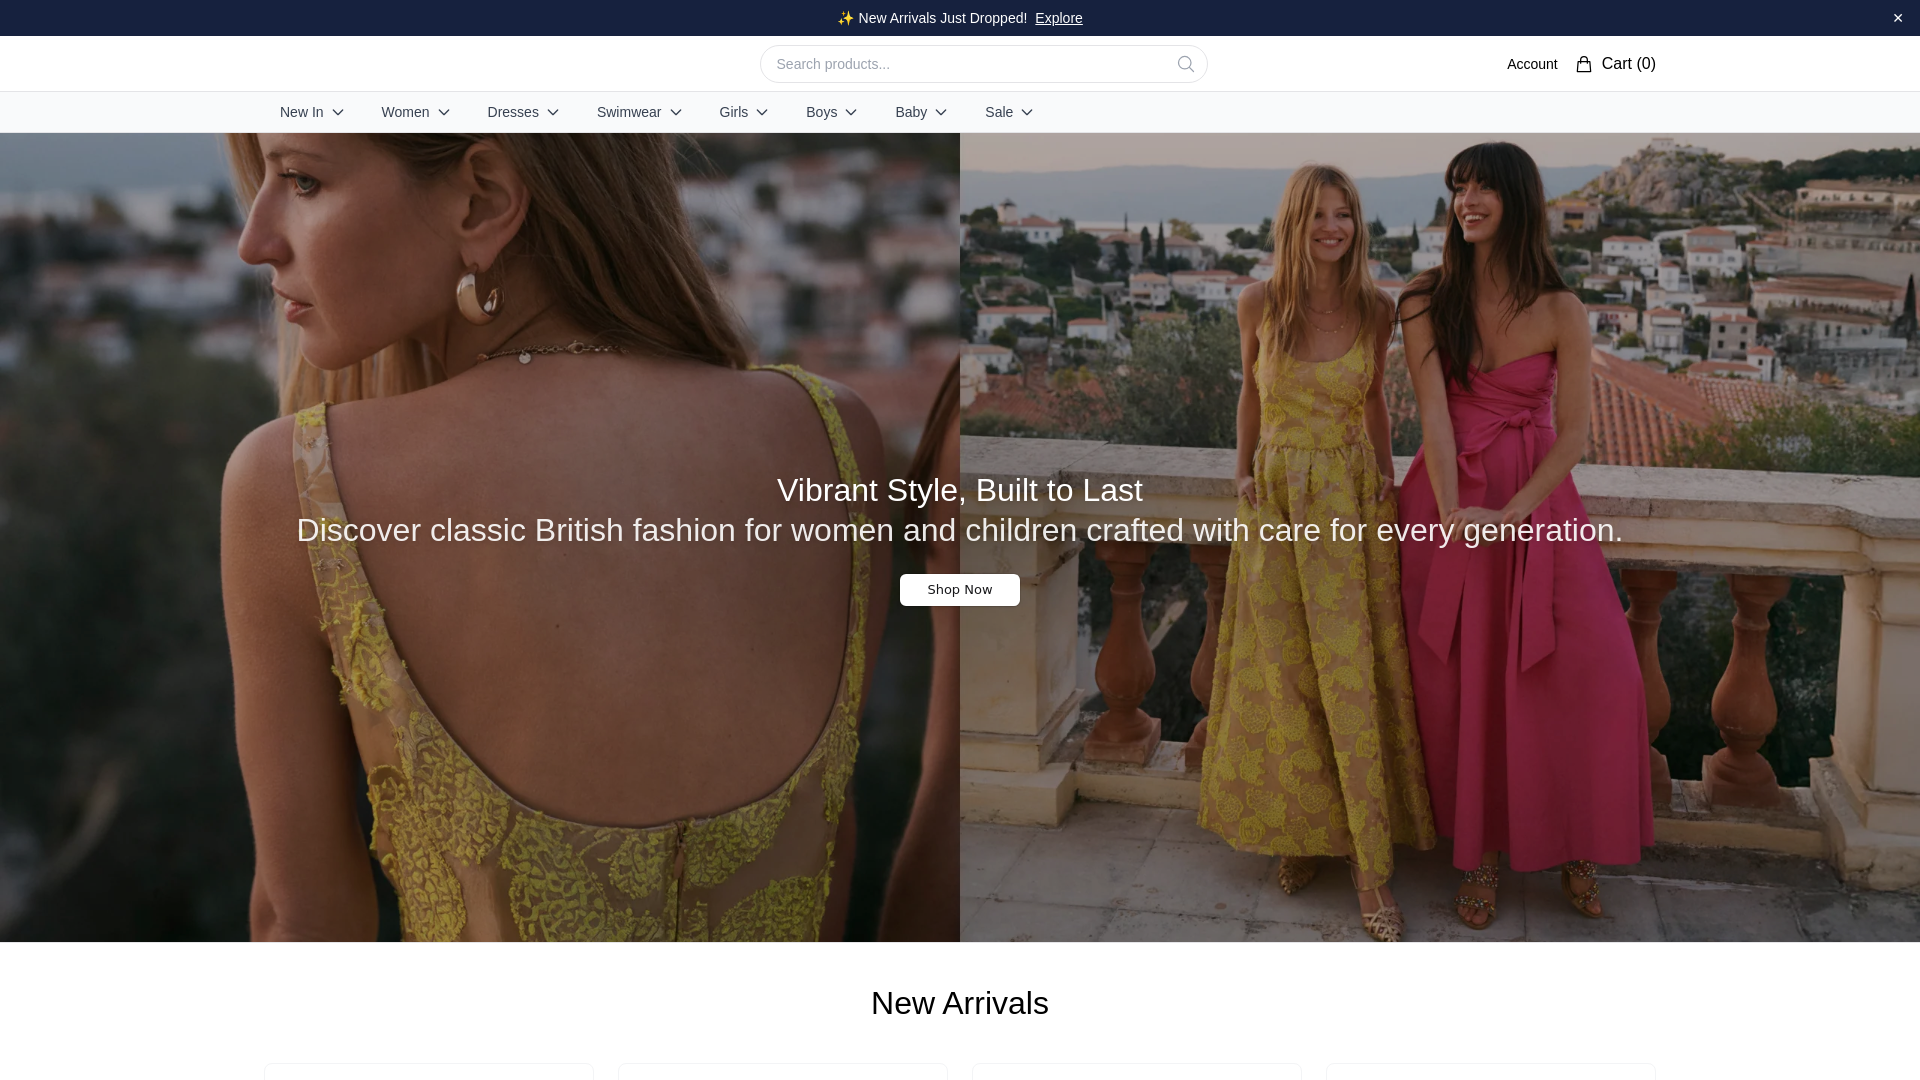Dismiss the New Arrivals announcement banner
Image resolution: width=1920 pixels, height=1080 pixels.
tap(1897, 18)
